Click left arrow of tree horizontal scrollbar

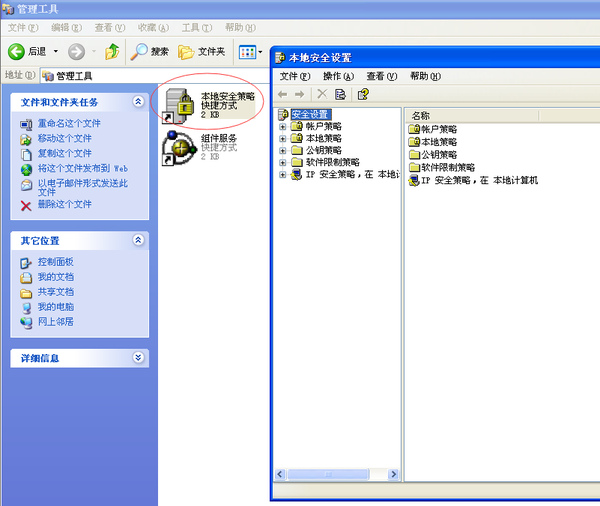(x=280, y=474)
